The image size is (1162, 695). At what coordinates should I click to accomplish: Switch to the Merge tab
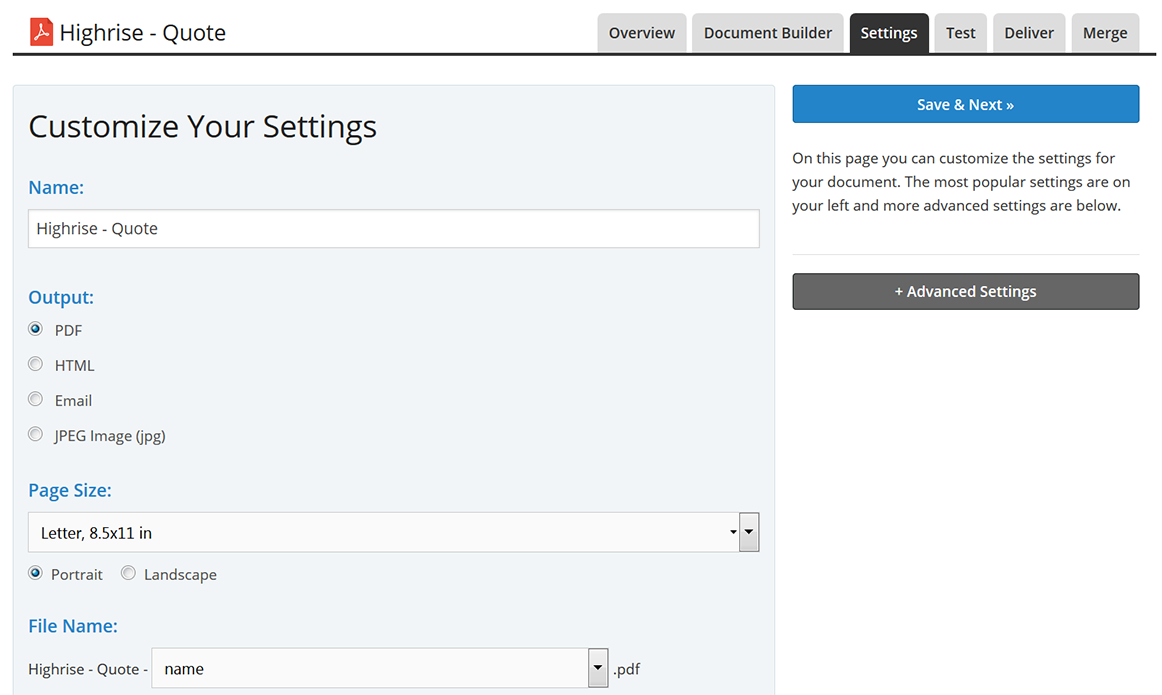coord(1105,33)
